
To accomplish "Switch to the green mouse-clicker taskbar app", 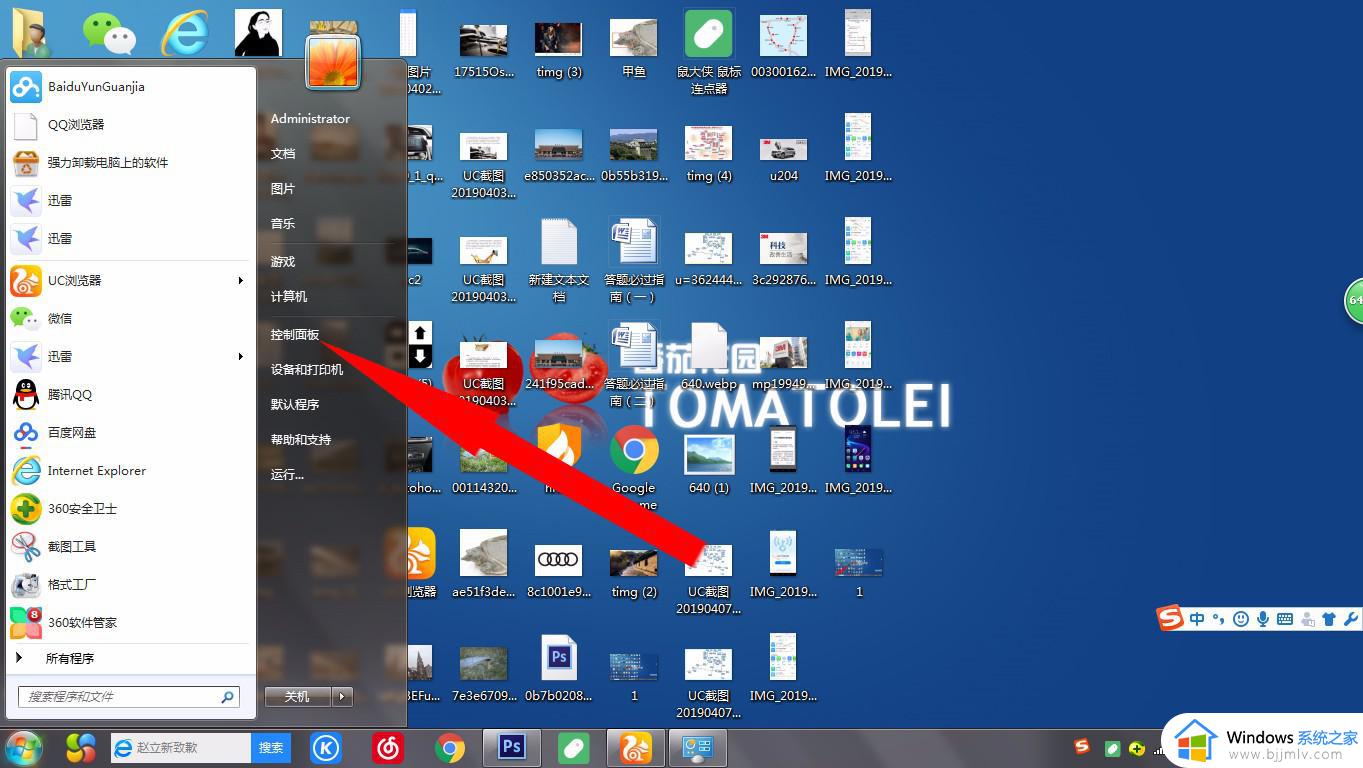I will pos(574,747).
